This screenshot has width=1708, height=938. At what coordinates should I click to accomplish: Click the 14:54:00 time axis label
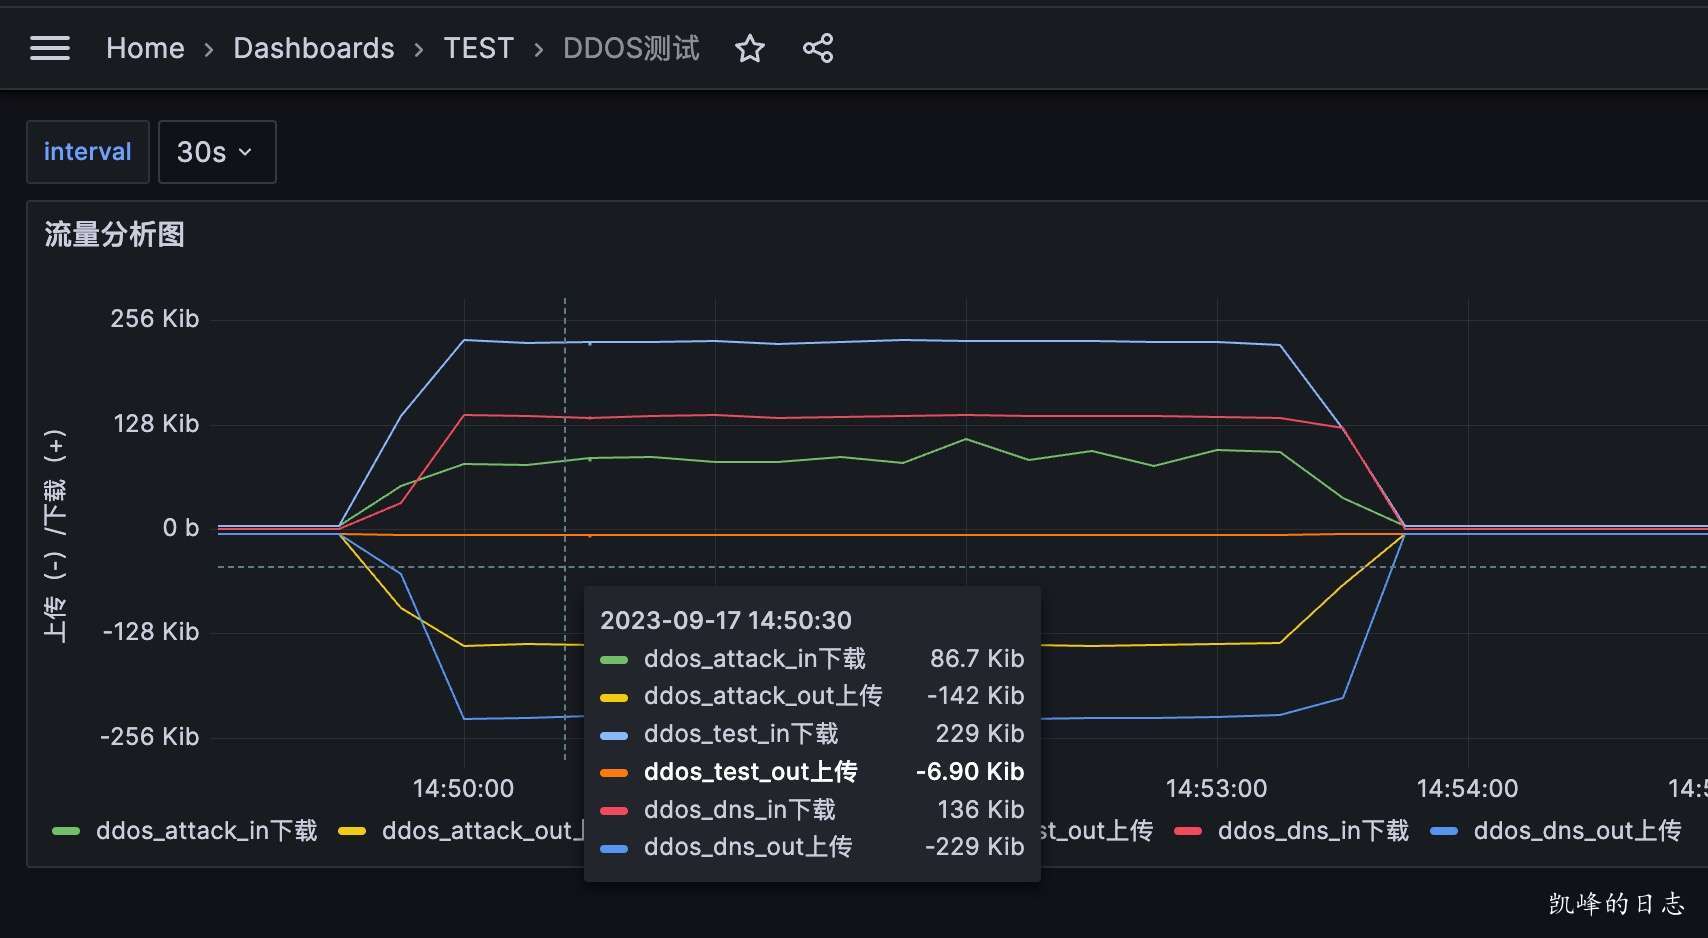[x=1467, y=788]
